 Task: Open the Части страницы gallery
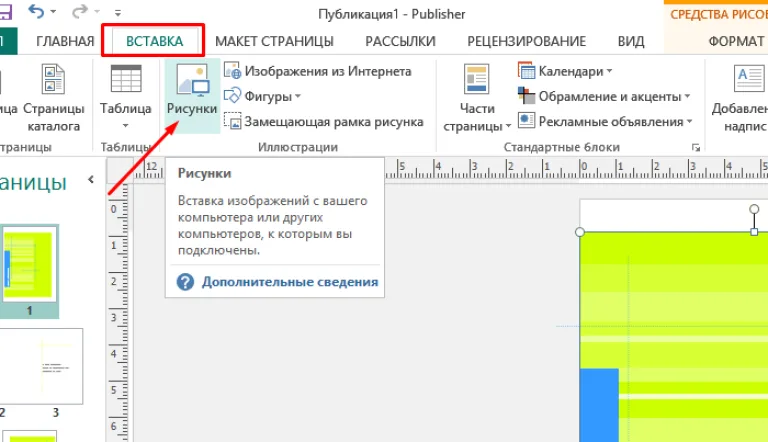coord(477,98)
